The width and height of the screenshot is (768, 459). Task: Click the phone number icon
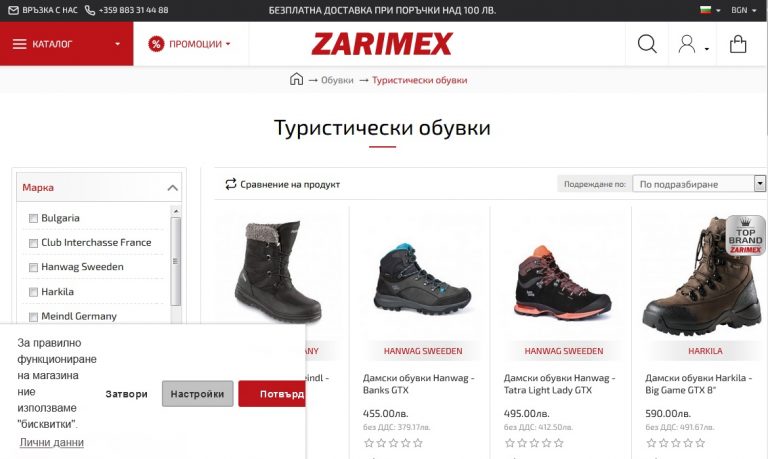90,10
